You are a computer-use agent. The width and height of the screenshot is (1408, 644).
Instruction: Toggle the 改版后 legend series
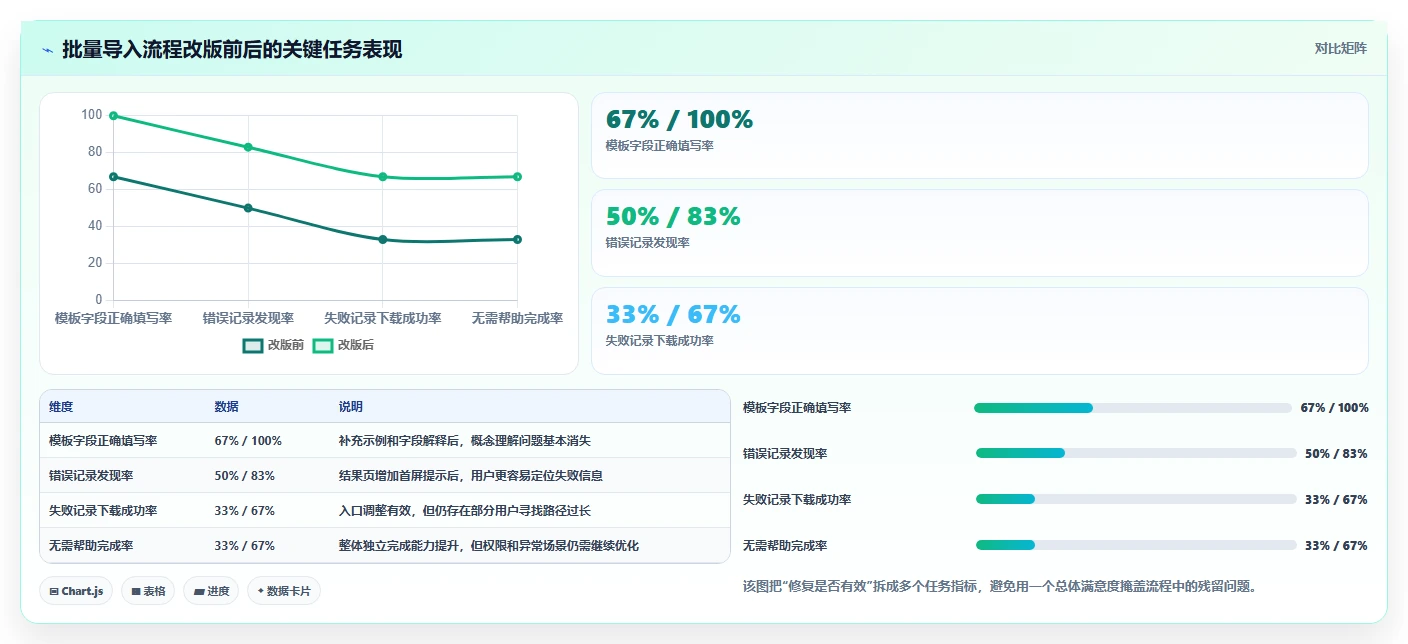pos(343,345)
